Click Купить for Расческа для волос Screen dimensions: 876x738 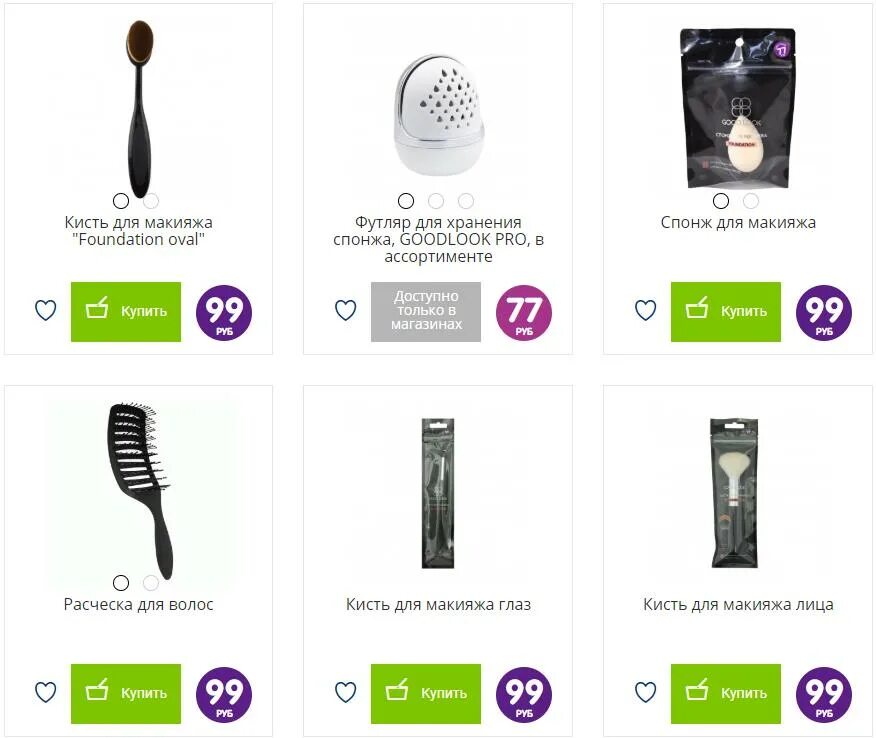(x=126, y=694)
